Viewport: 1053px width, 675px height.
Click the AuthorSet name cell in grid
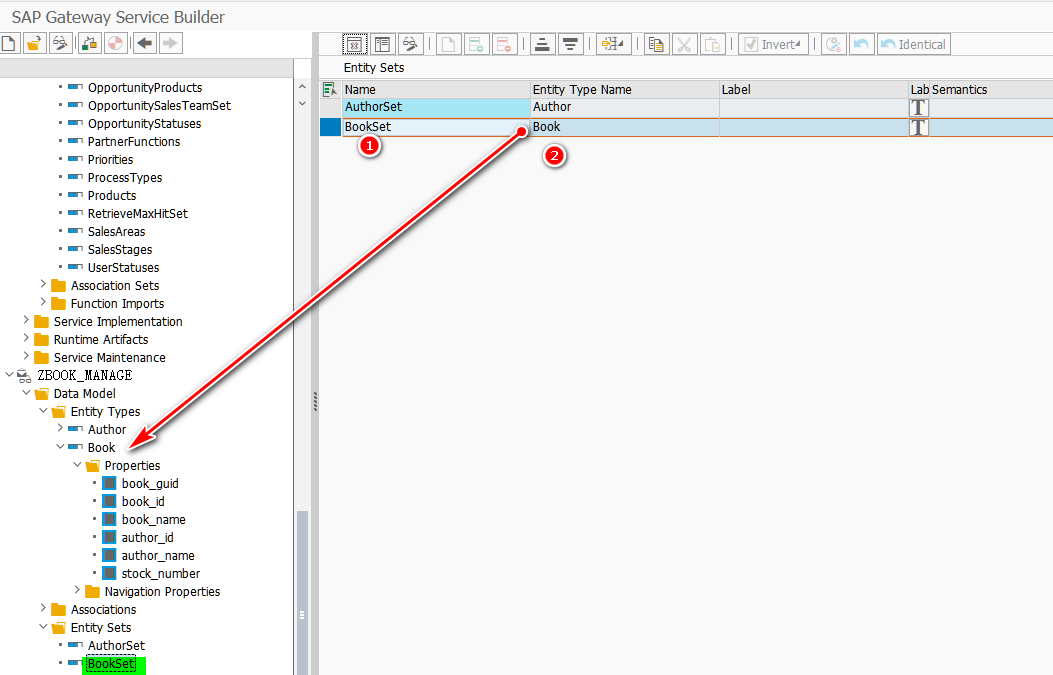click(437, 107)
